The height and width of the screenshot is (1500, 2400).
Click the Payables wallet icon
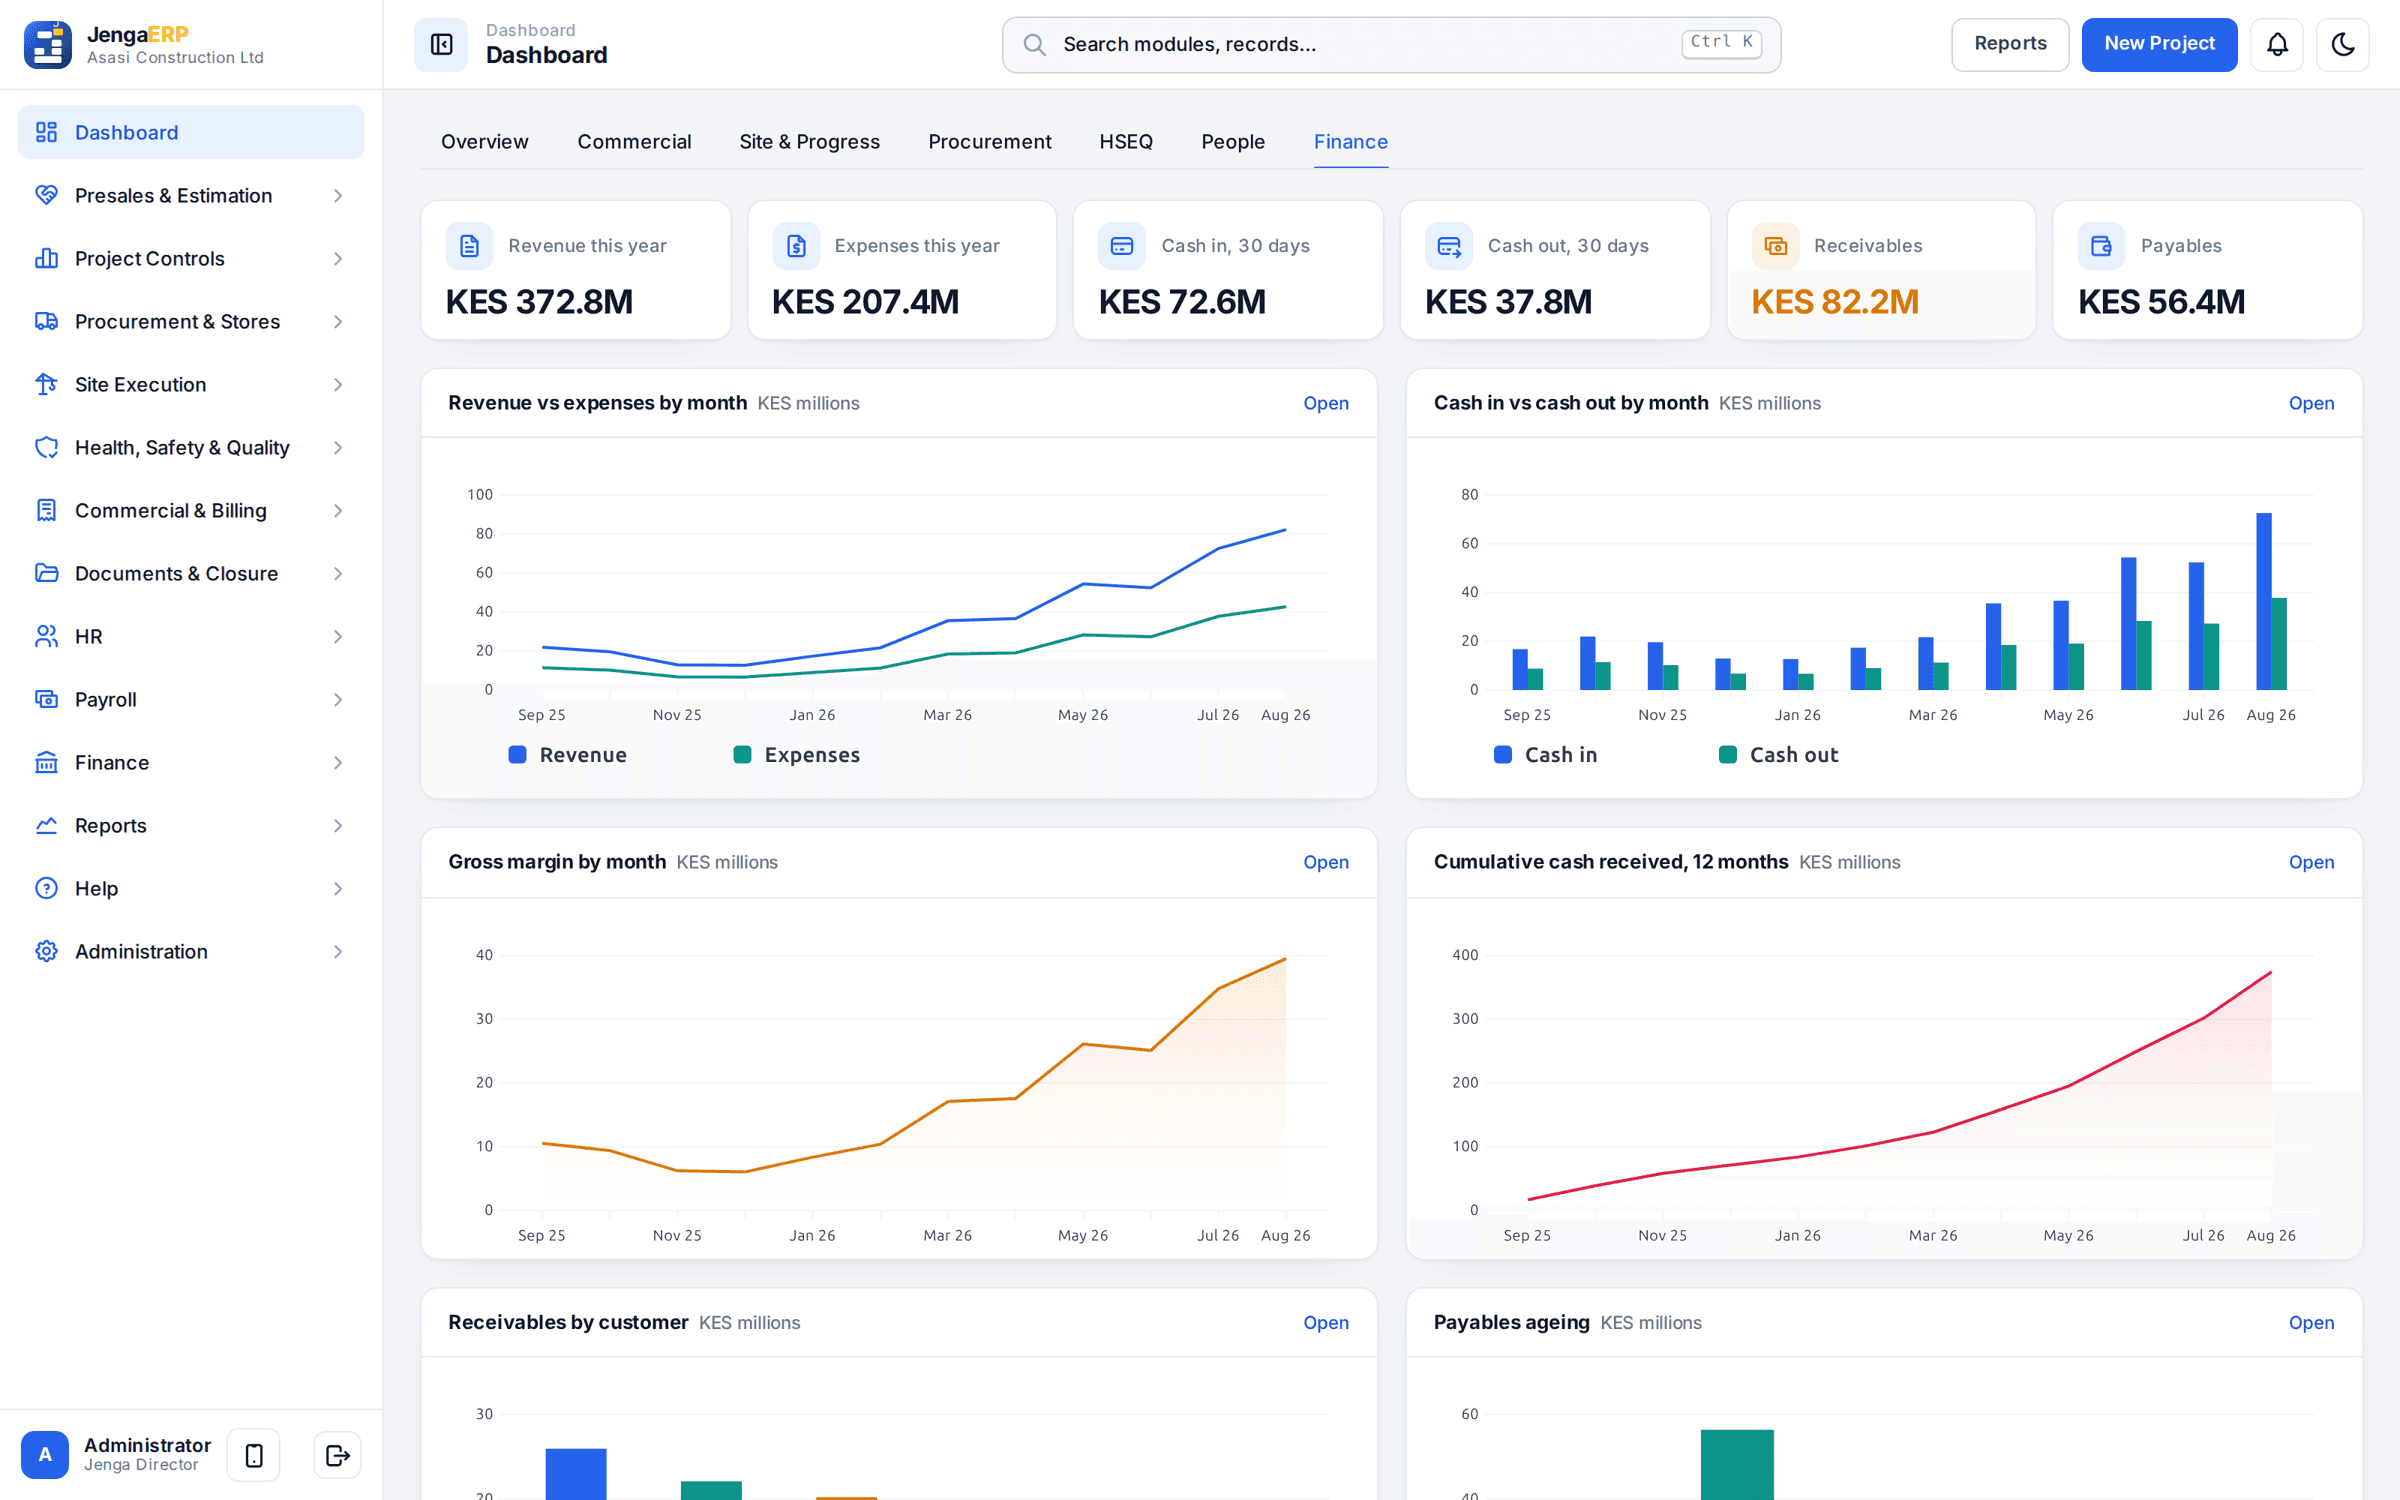click(x=2102, y=246)
